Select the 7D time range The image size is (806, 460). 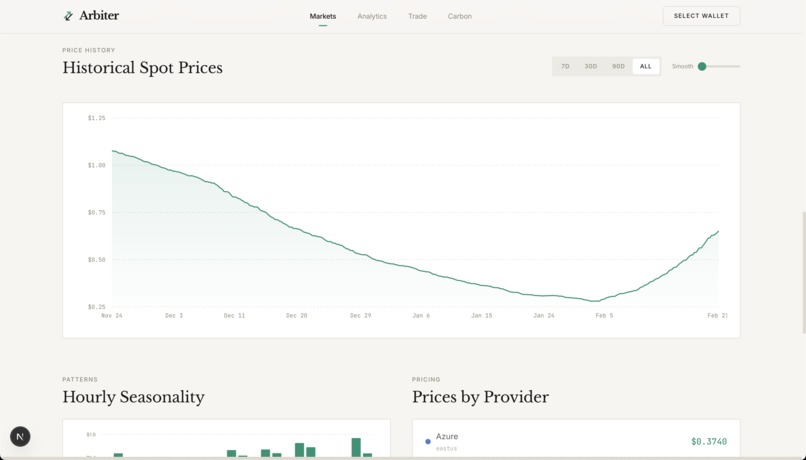[x=565, y=66]
